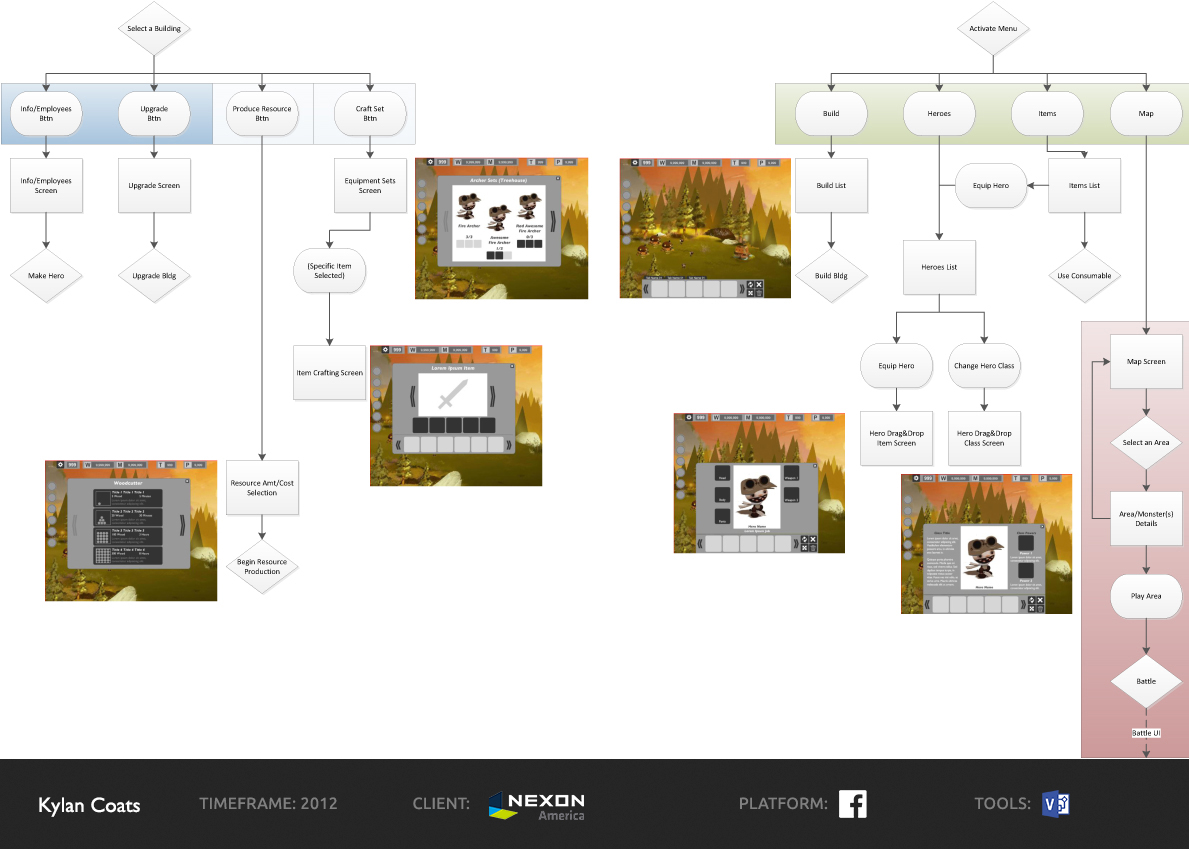Select the Build Bldg diamond
This screenshot has height=849, width=1189.
(x=831, y=276)
